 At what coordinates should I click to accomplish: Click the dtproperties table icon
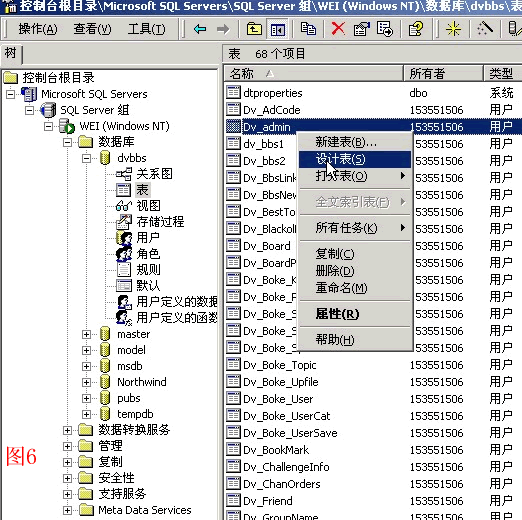pos(233,92)
